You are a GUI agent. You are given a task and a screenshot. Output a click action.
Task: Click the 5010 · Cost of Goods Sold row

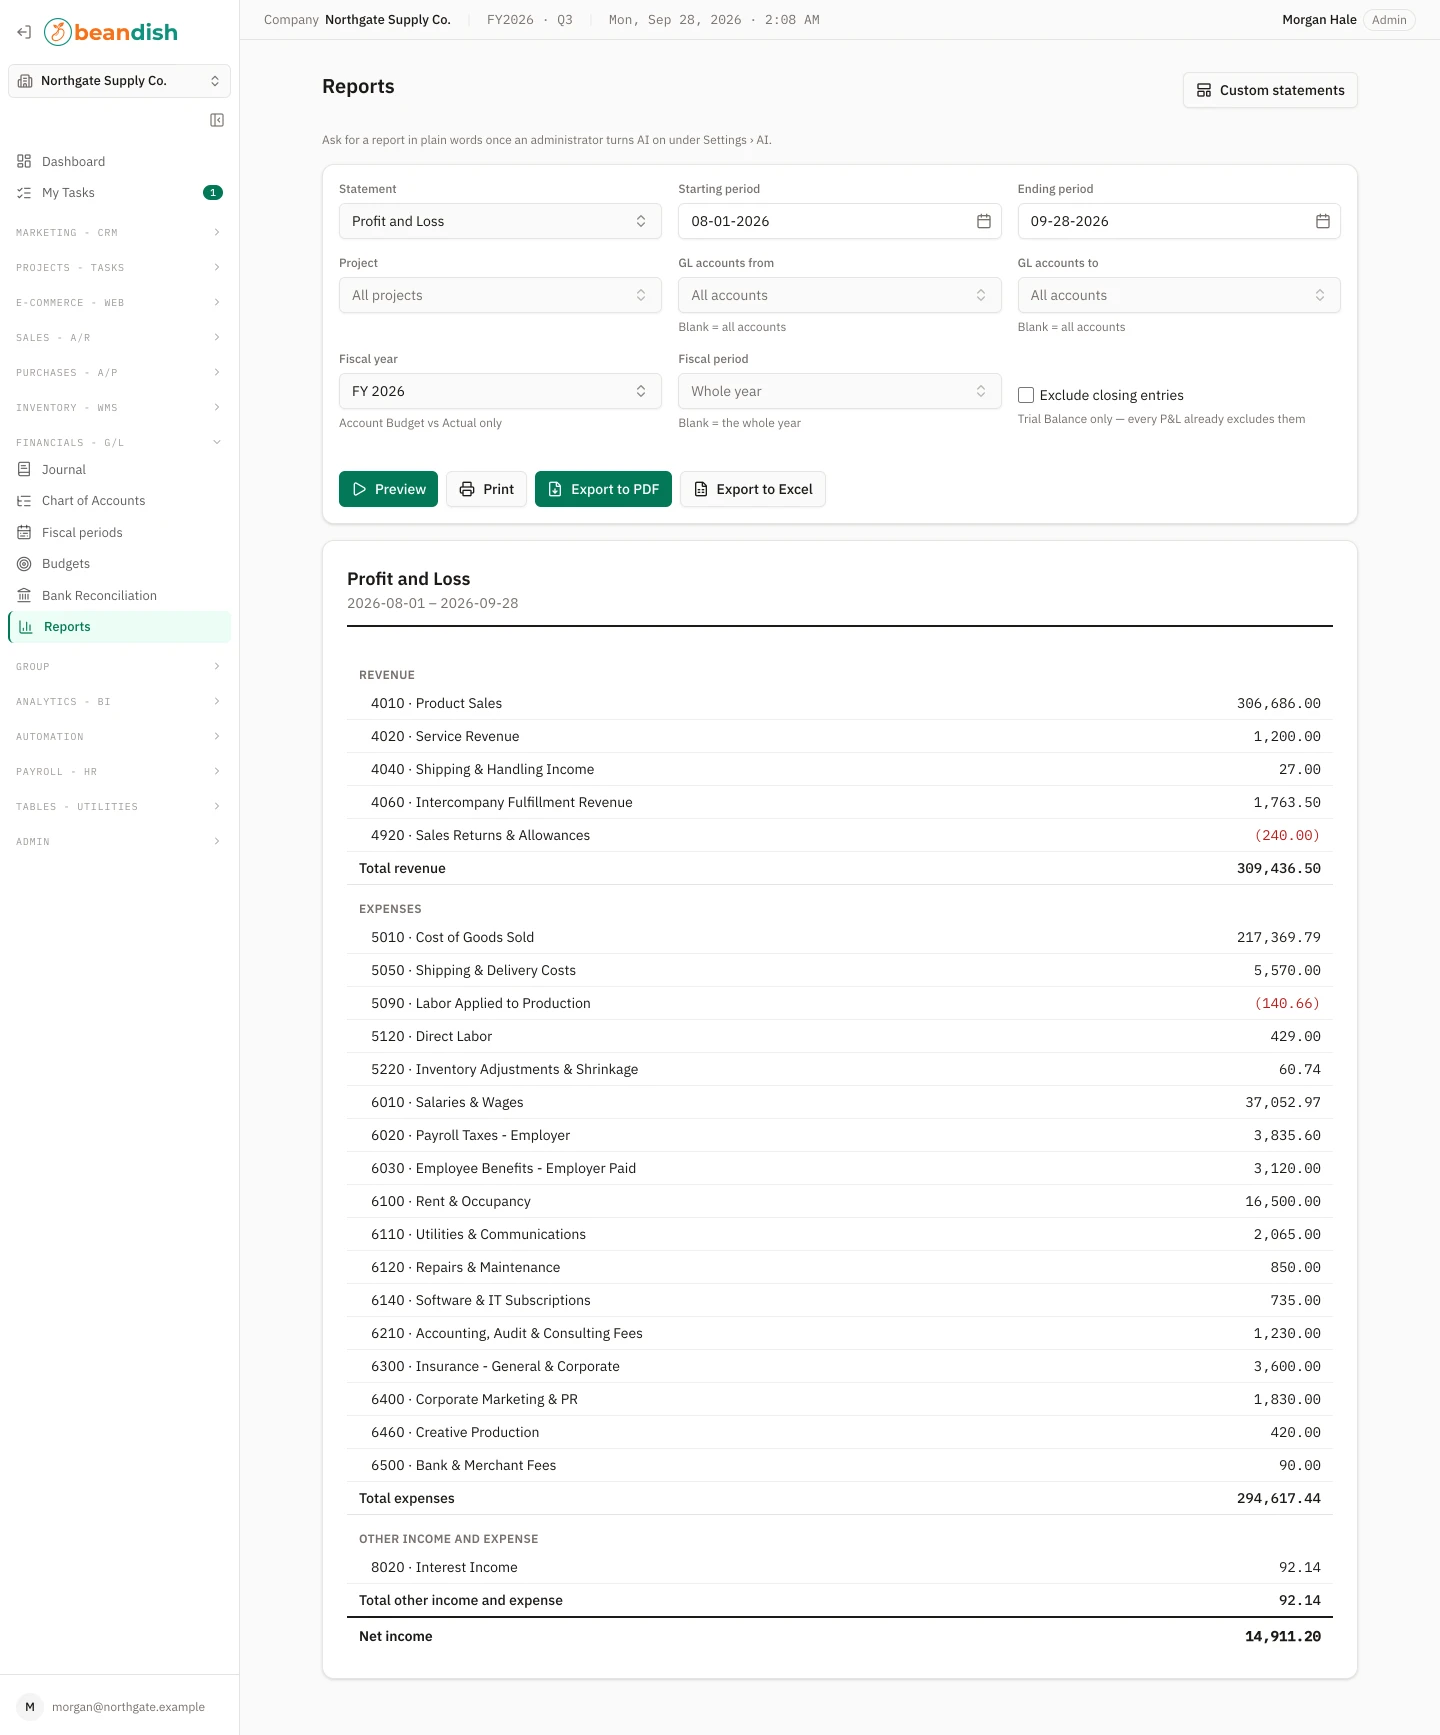coord(840,937)
